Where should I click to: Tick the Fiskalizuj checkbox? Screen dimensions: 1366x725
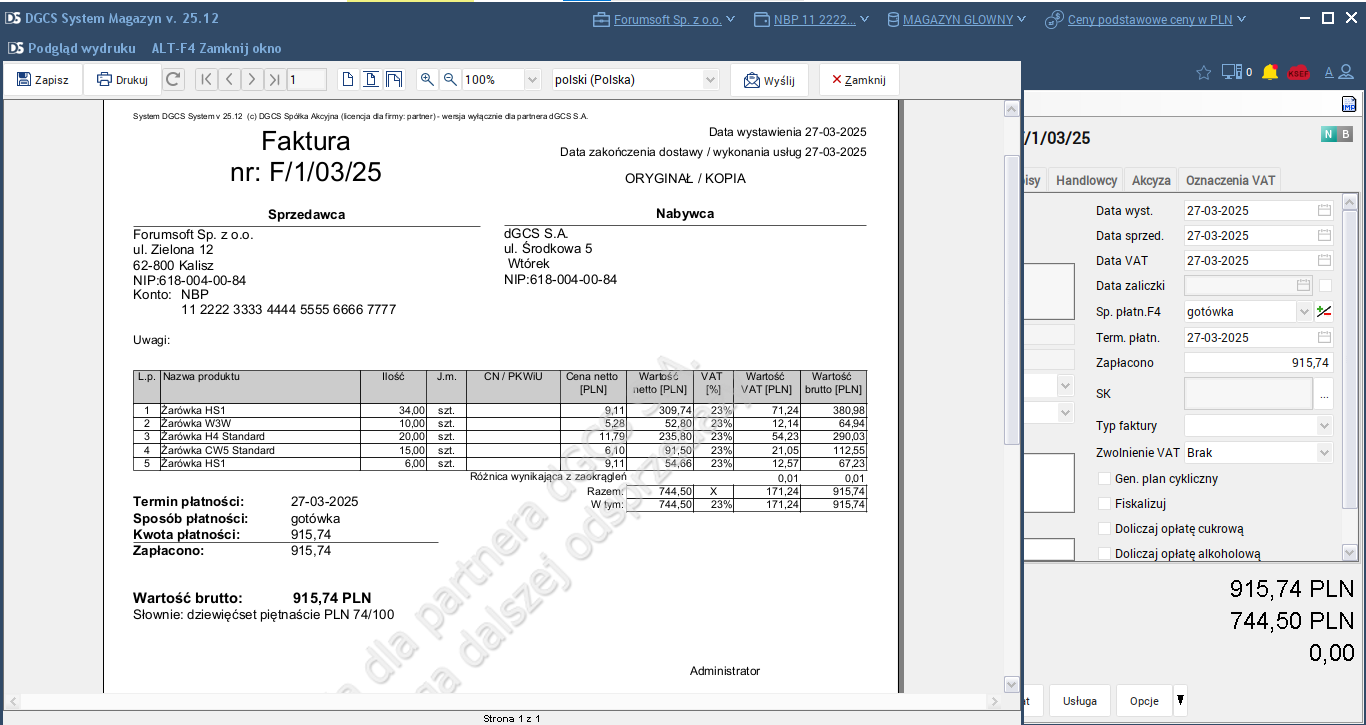pyautogui.click(x=1104, y=504)
